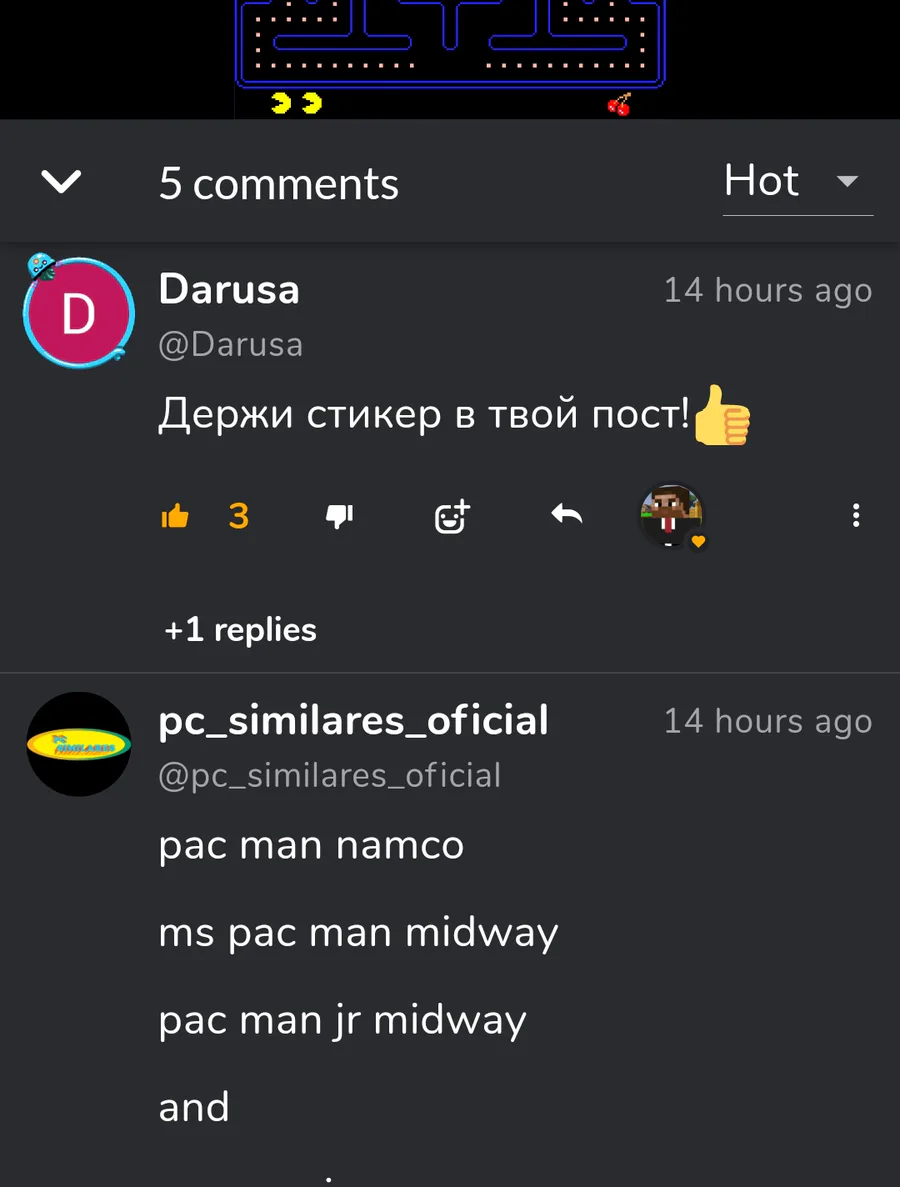Collapse comments with the down chevron
The image size is (900, 1187).
click(x=61, y=182)
